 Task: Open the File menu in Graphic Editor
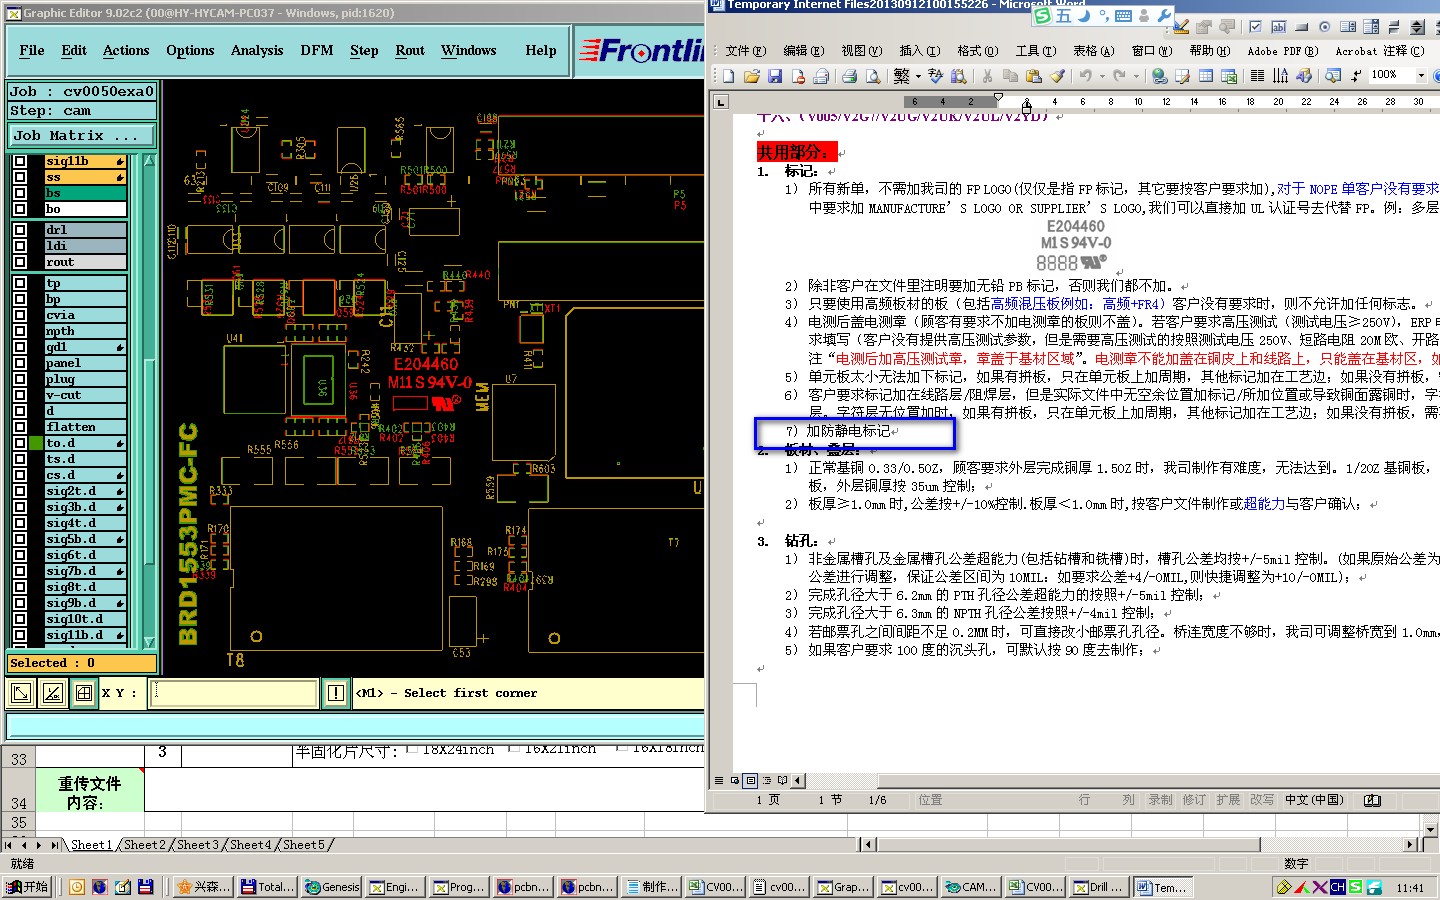coord(32,50)
